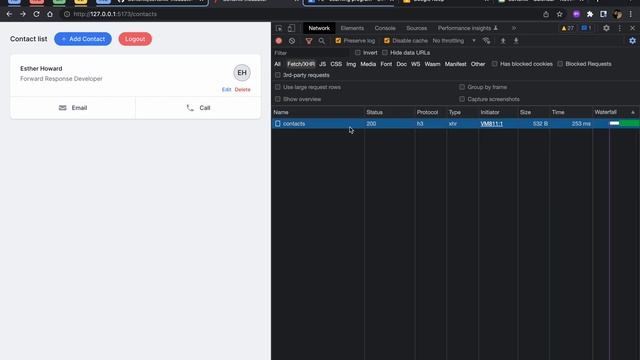This screenshot has width=640, height=360.
Task: Open the browser home icon
Action: 50,14
